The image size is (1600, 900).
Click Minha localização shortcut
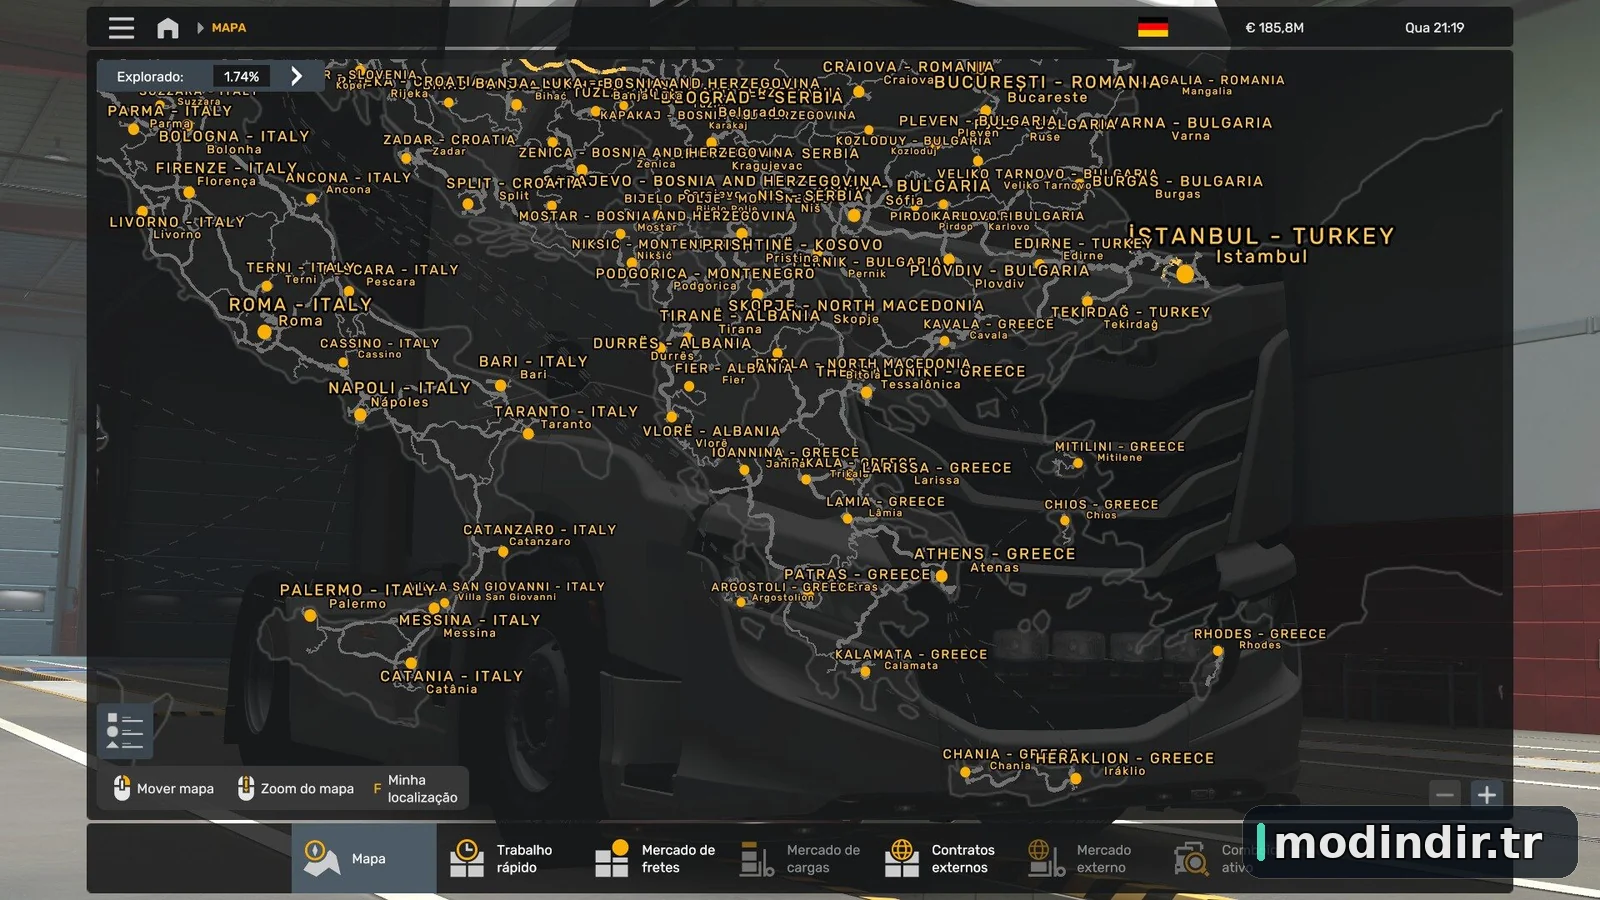415,788
